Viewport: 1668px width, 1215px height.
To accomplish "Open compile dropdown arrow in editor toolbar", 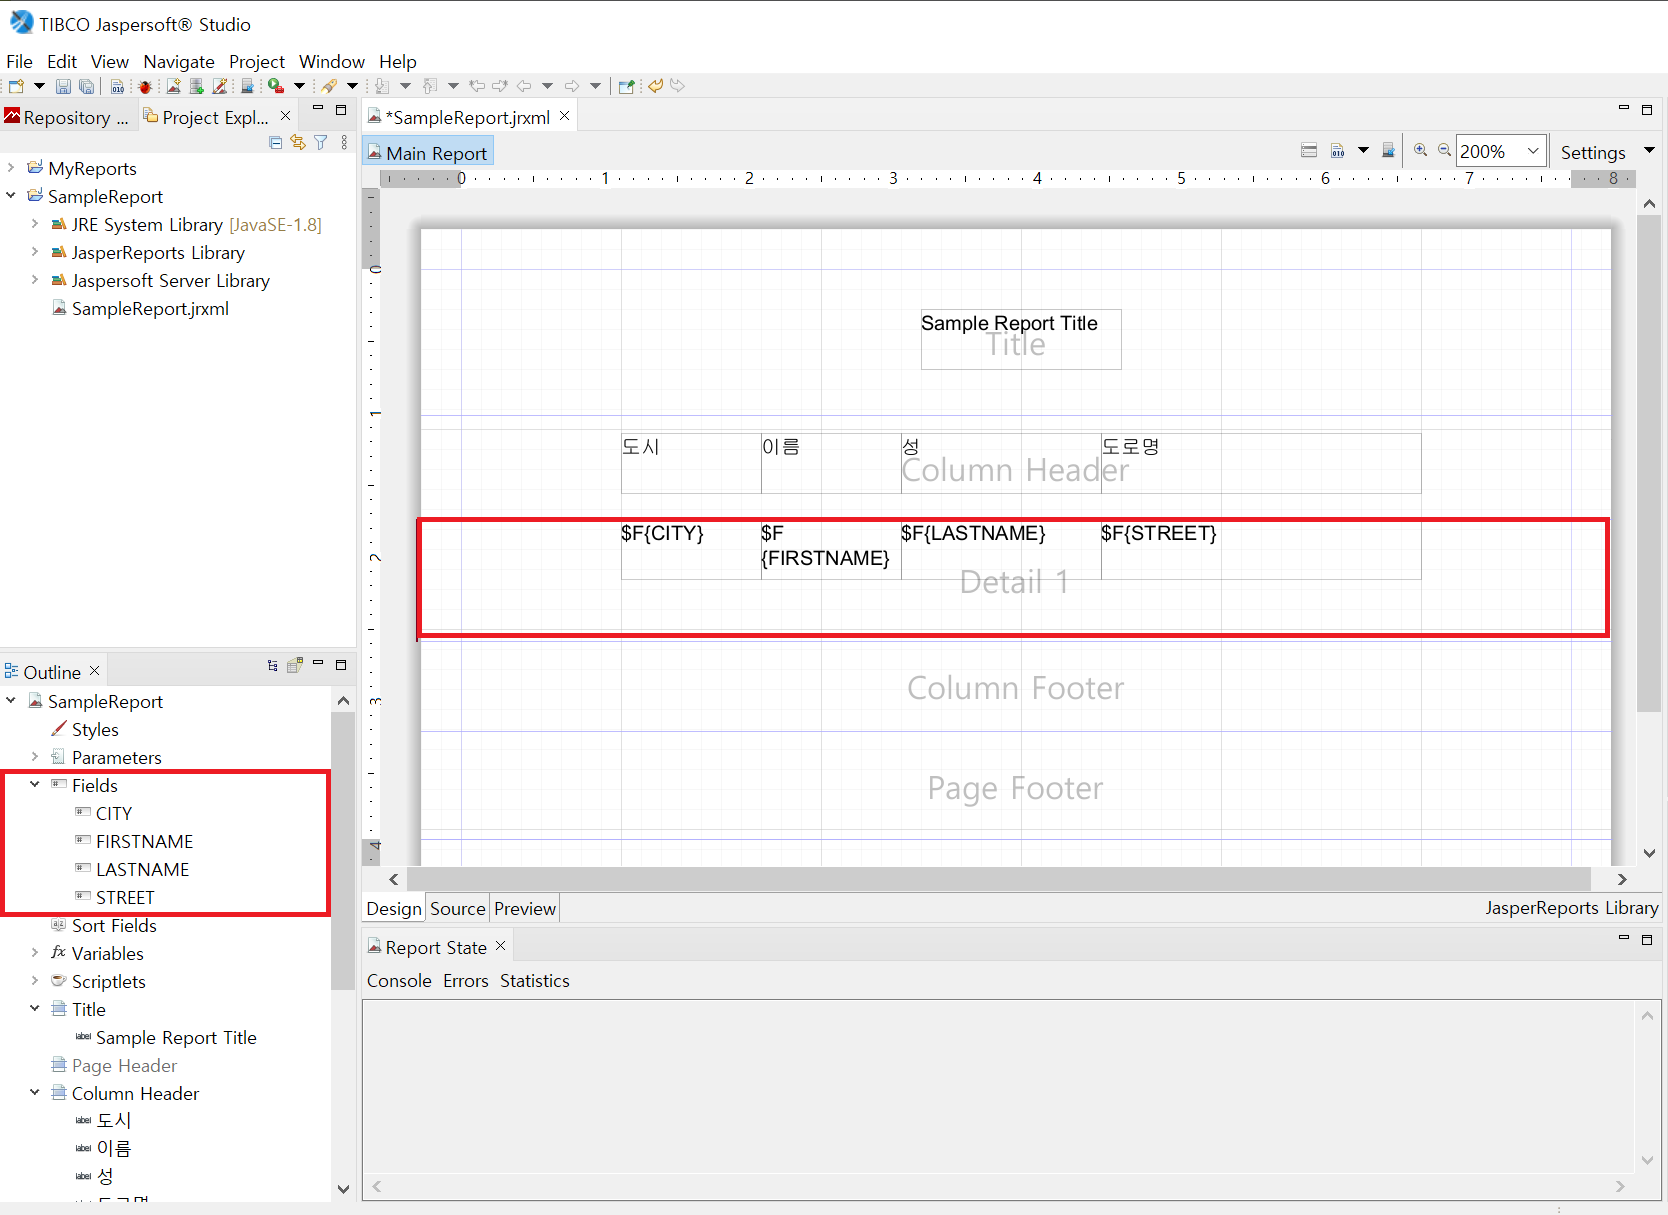I will click(1363, 151).
